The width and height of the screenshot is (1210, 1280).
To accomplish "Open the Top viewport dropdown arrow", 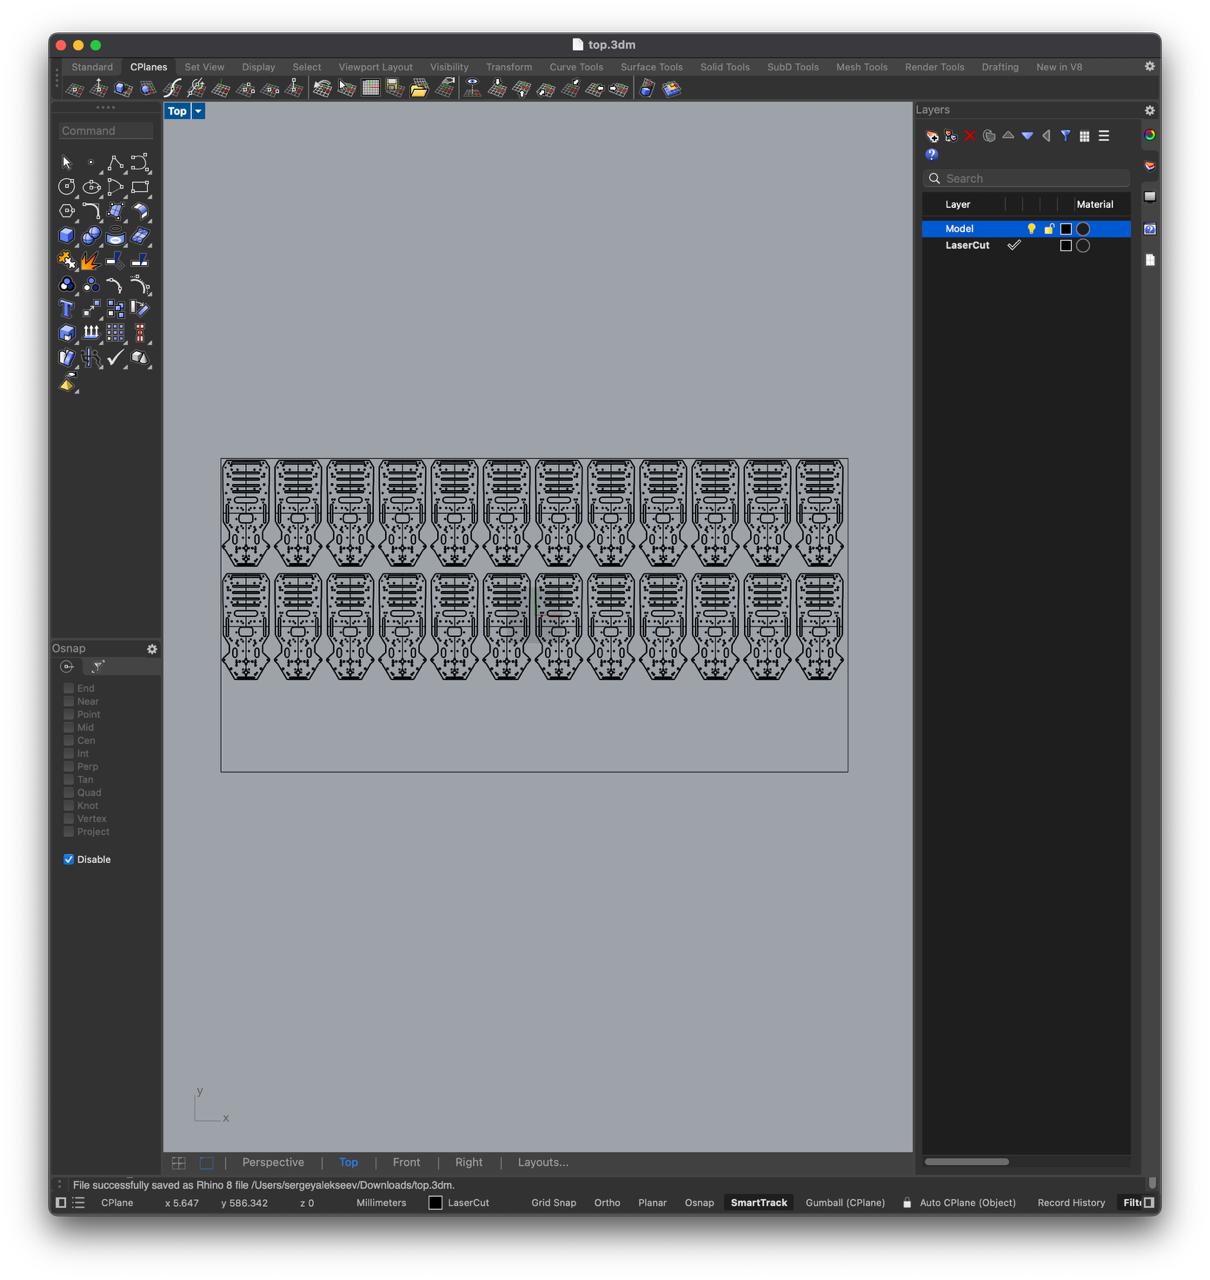I will pyautogui.click(x=198, y=111).
